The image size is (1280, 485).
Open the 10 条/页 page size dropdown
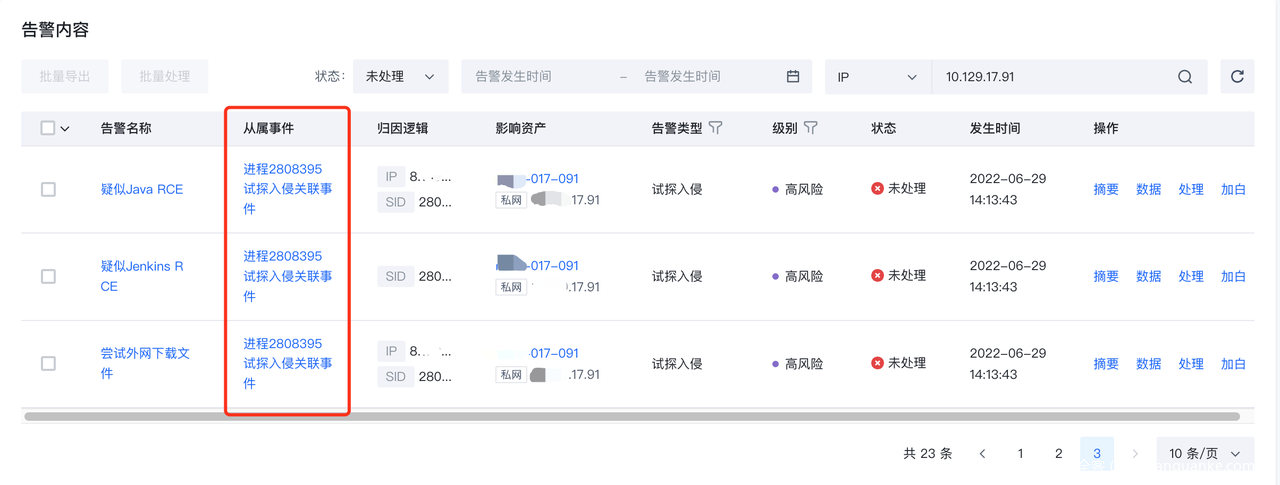pos(1204,453)
